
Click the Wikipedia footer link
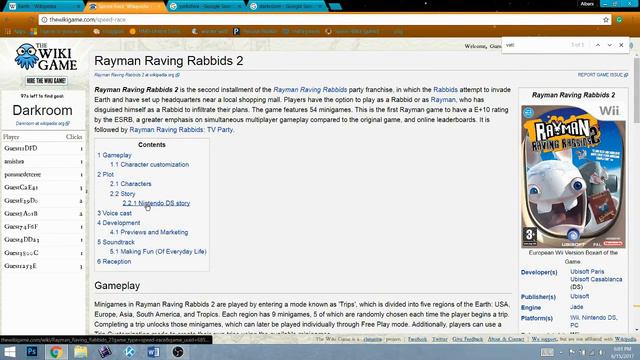pyautogui.click(x=625, y=339)
